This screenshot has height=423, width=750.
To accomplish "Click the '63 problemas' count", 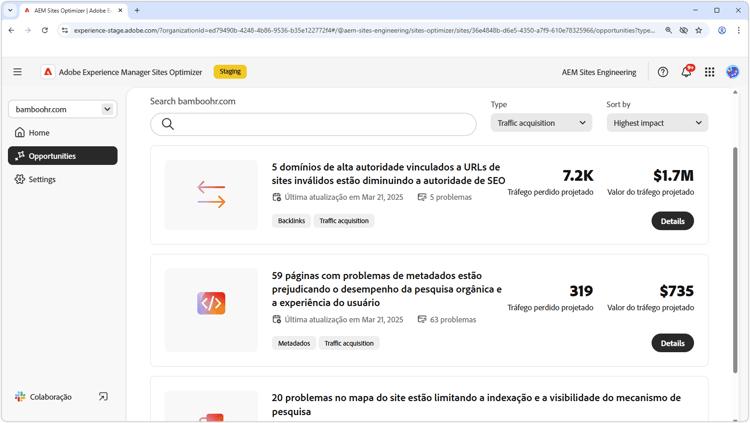I will [447, 320].
